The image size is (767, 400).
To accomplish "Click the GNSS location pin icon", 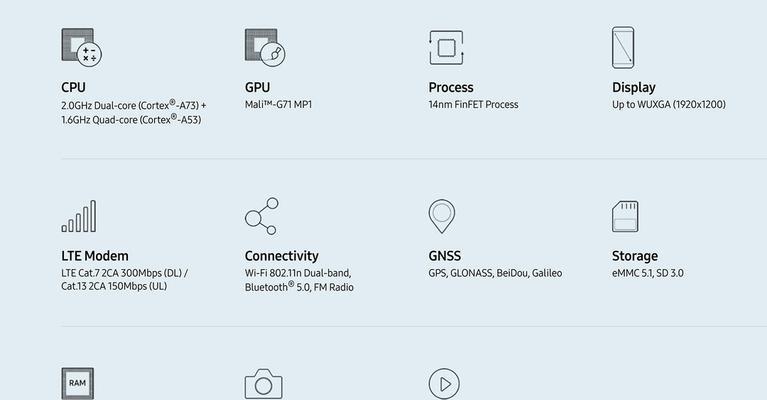I will pyautogui.click(x=442, y=216).
